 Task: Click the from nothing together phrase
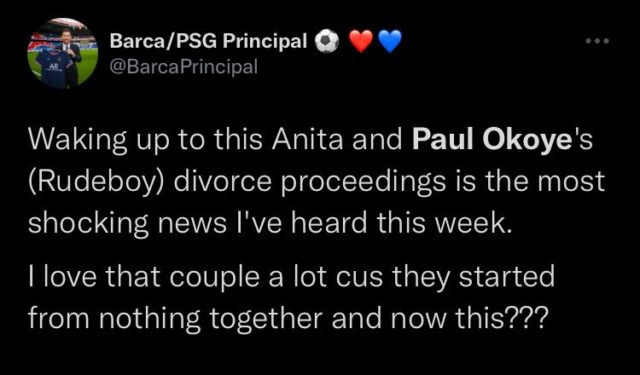176,320
